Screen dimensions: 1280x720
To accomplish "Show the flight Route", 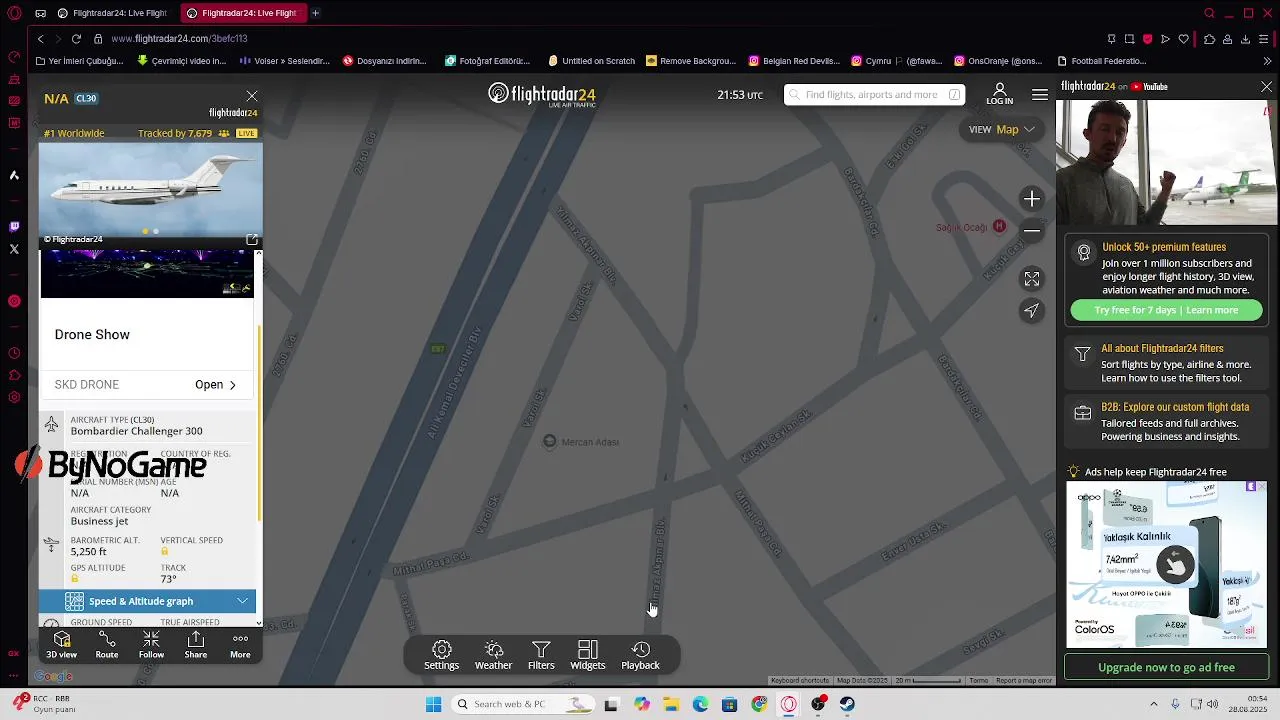I will point(107,645).
